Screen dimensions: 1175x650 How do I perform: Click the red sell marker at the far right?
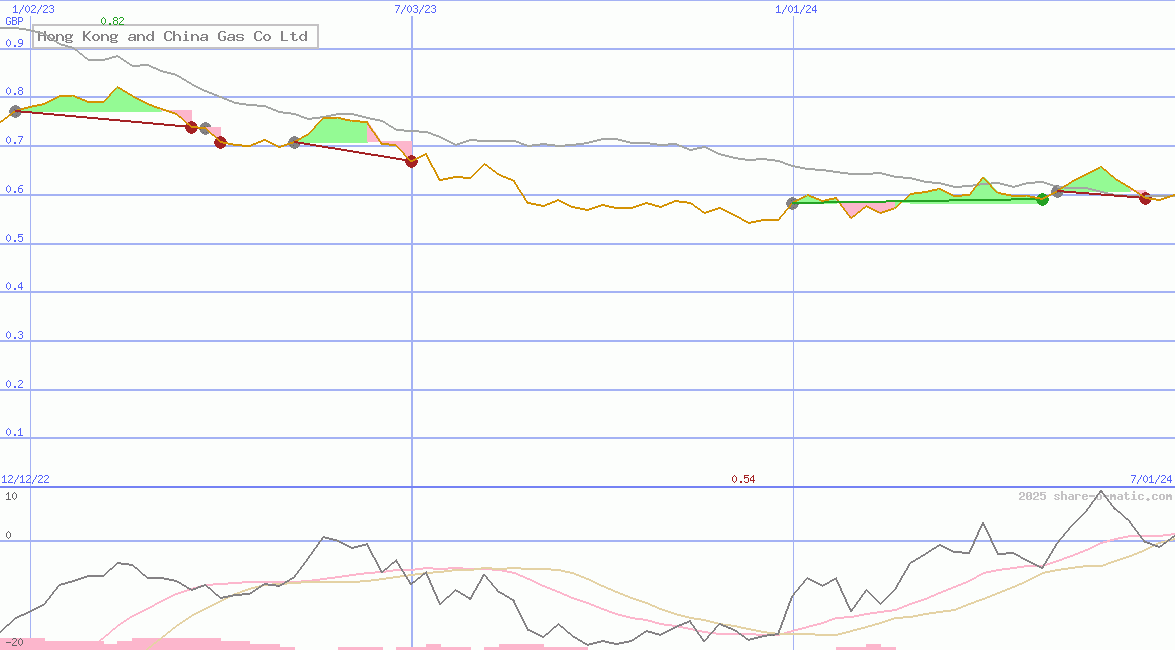tap(1144, 198)
